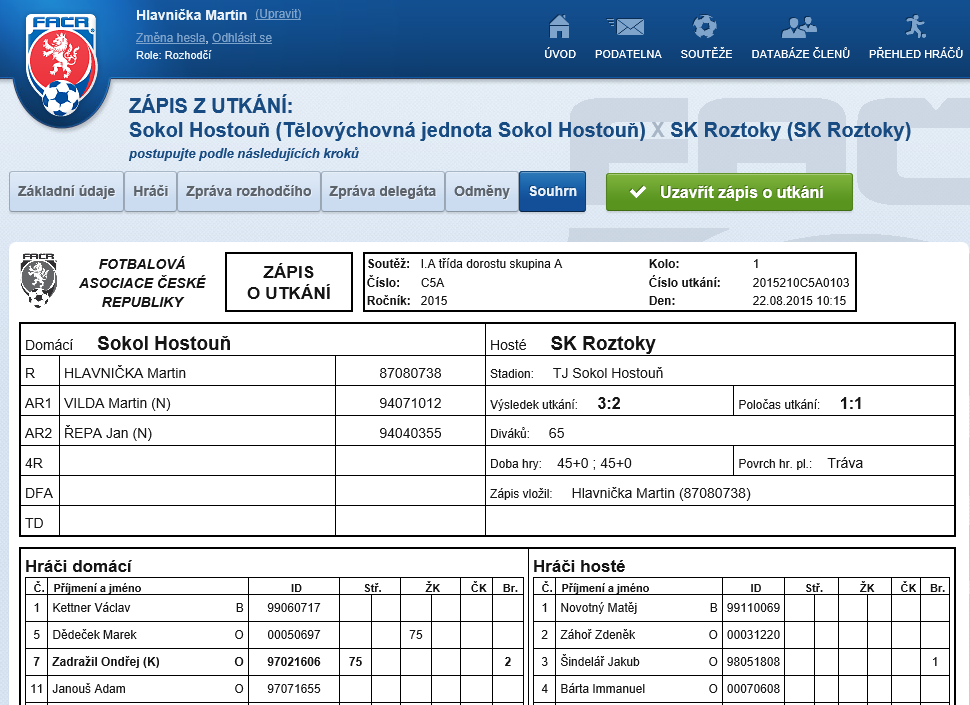Click the Upravit profile link
The height and width of the screenshot is (705, 970).
(278, 14)
